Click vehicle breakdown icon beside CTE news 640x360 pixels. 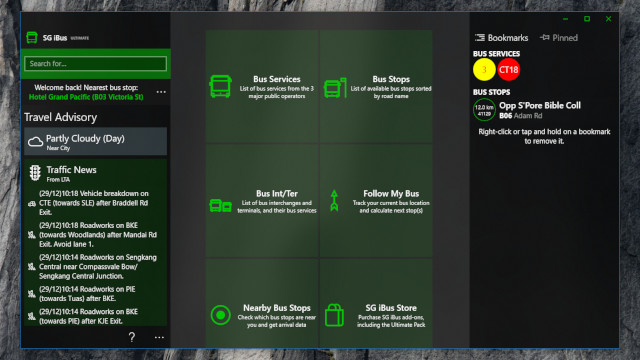pyautogui.click(x=32, y=203)
